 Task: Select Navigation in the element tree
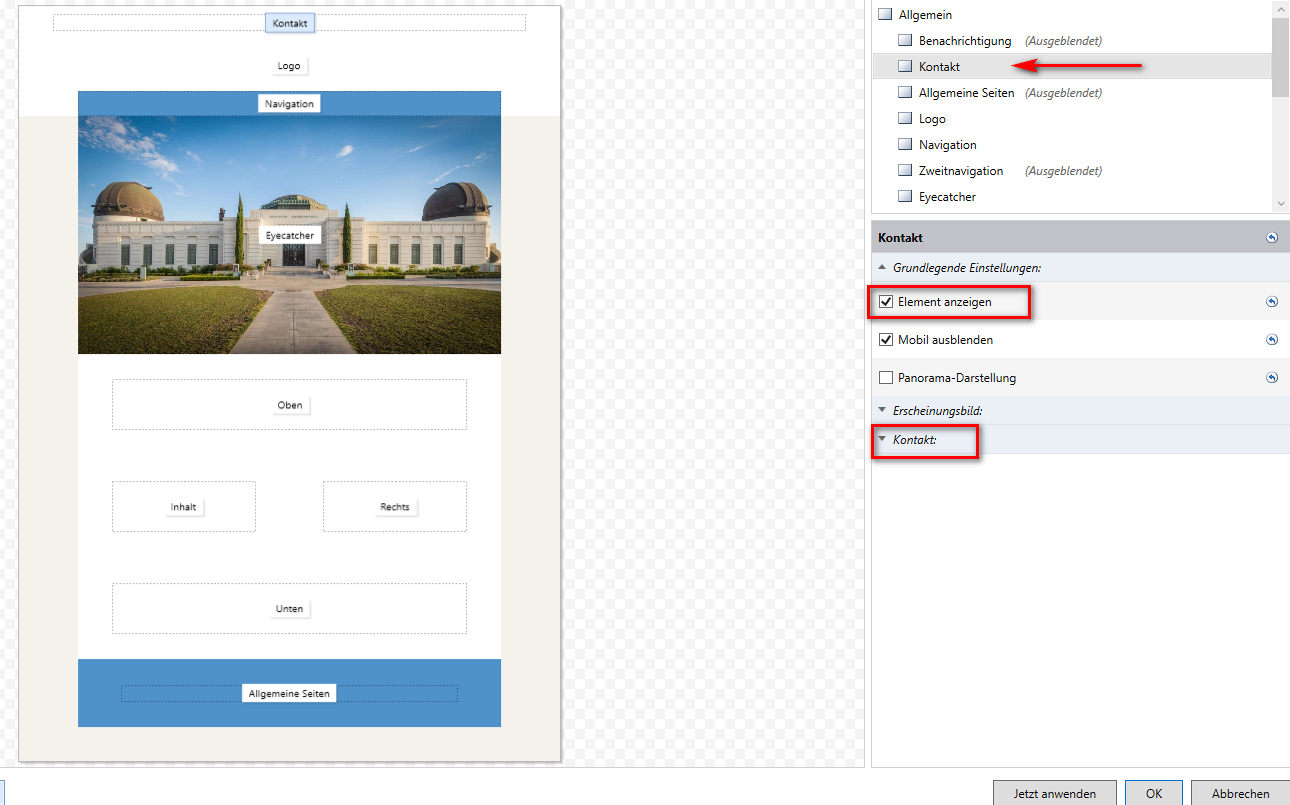click(x=948, y=145)
